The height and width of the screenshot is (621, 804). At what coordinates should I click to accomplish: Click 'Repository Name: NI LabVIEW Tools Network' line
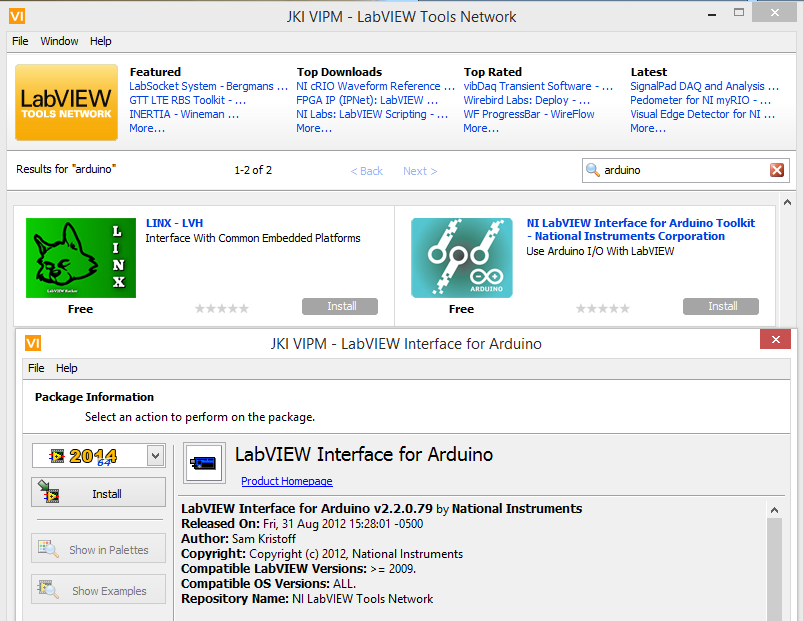307,598
